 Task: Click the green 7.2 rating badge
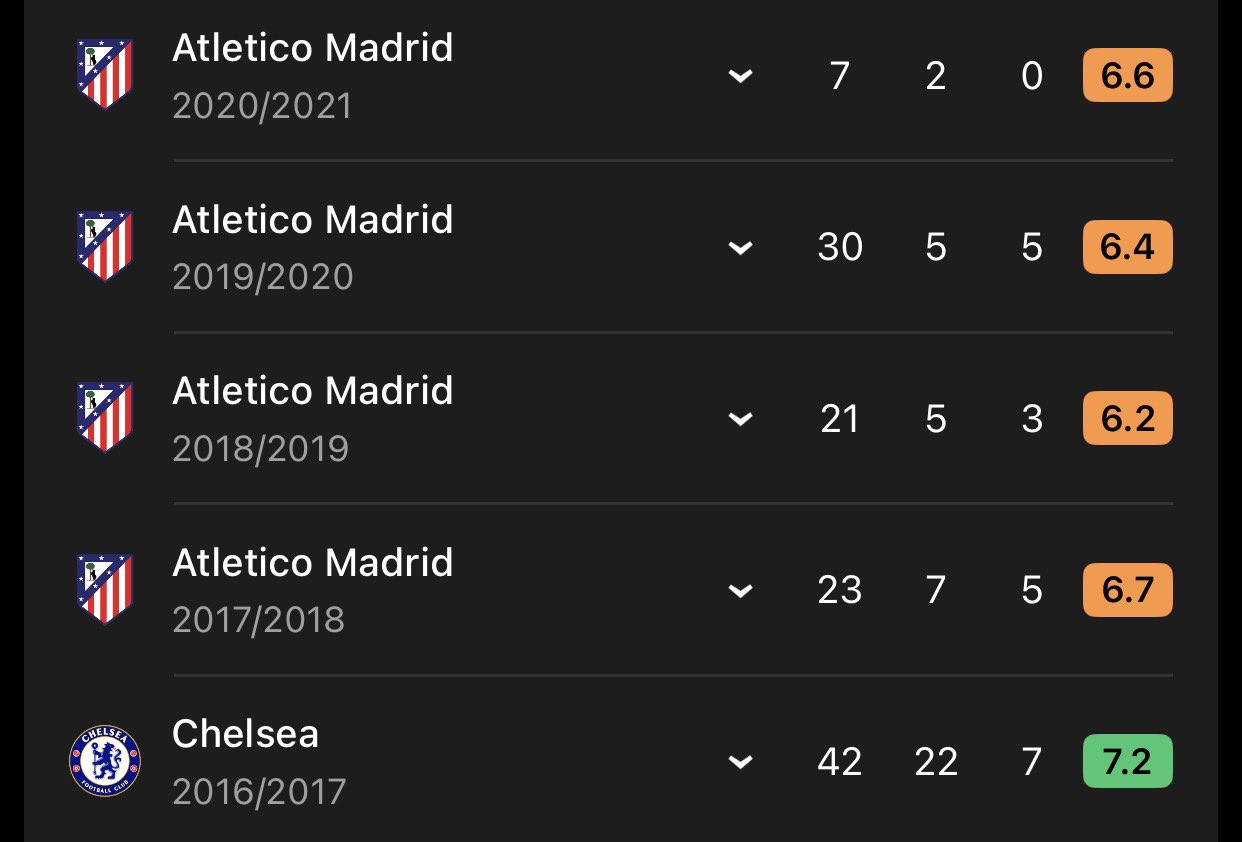pos(1127,762)
